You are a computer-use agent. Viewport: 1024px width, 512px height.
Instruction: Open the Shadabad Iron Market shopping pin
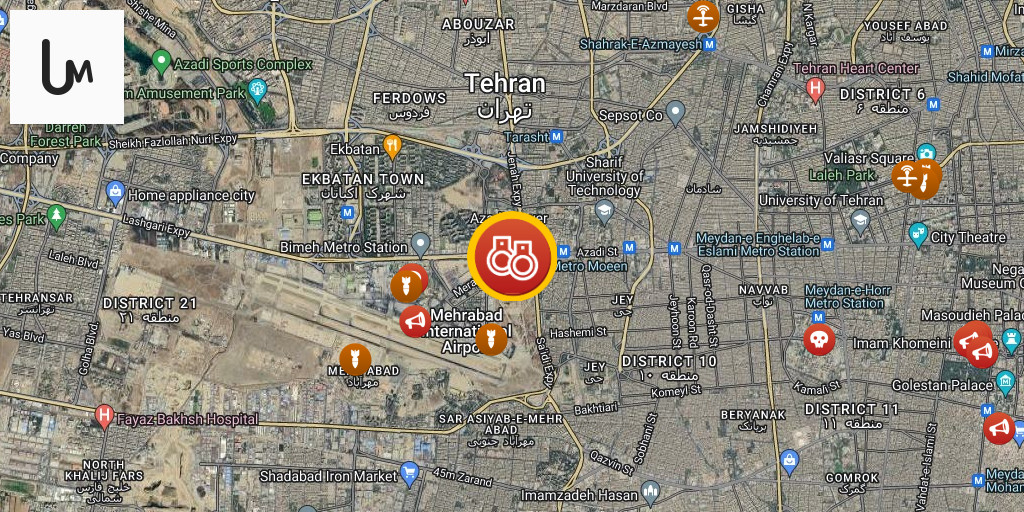coord(409,475)
